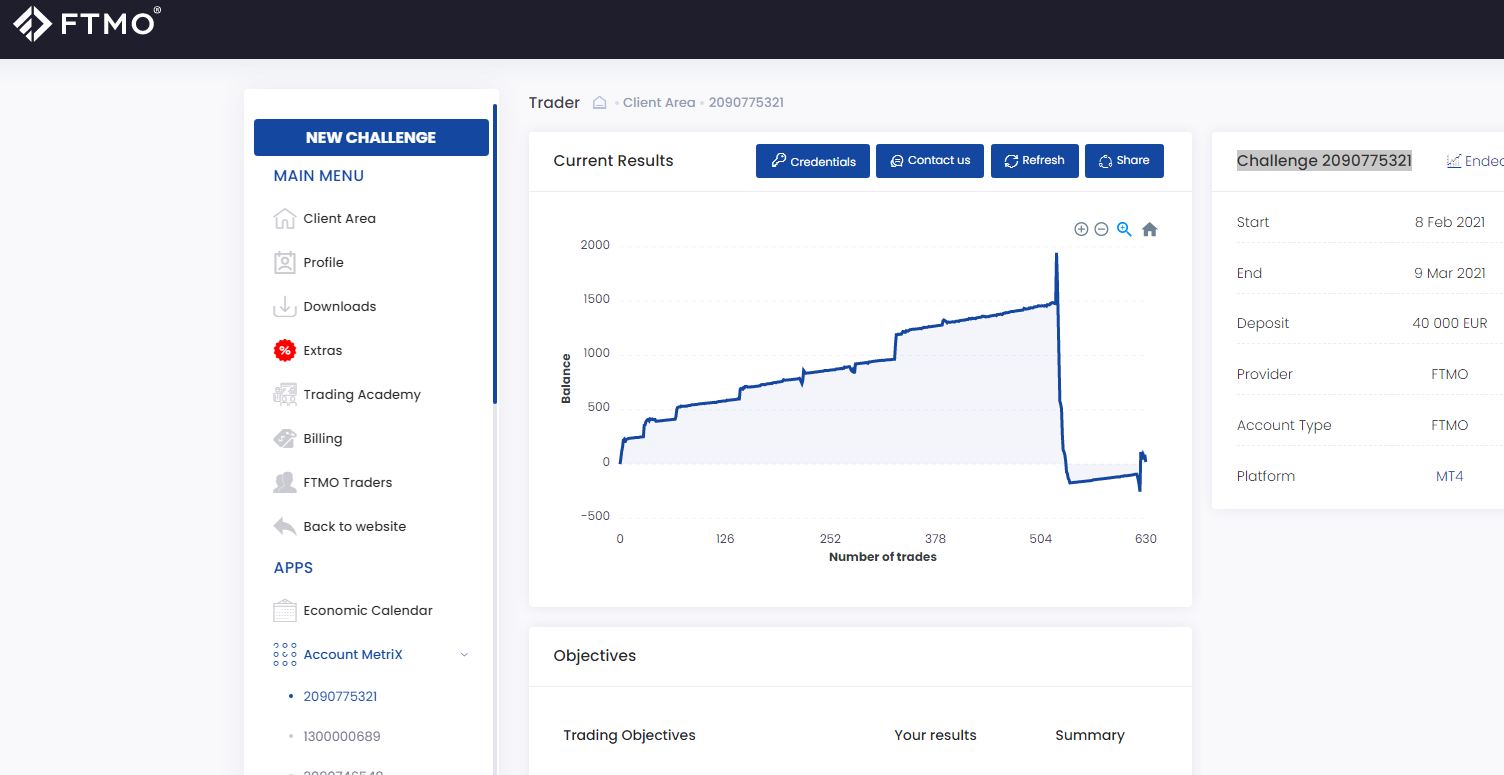Select the magnifier selection zoom tool

click(1124, 229)
